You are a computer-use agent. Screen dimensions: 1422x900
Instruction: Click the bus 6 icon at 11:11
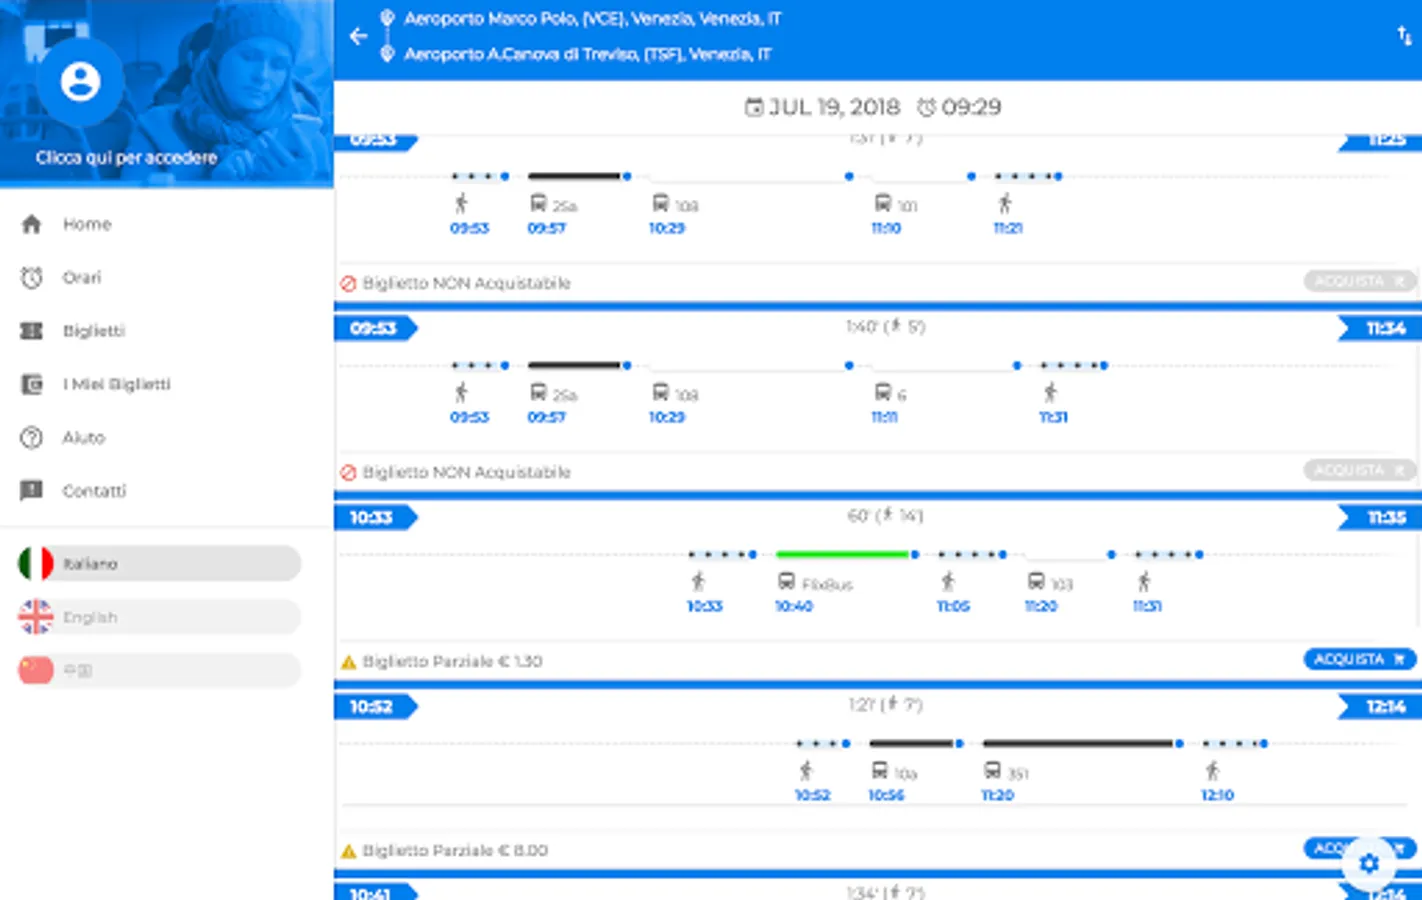point(883,393)
